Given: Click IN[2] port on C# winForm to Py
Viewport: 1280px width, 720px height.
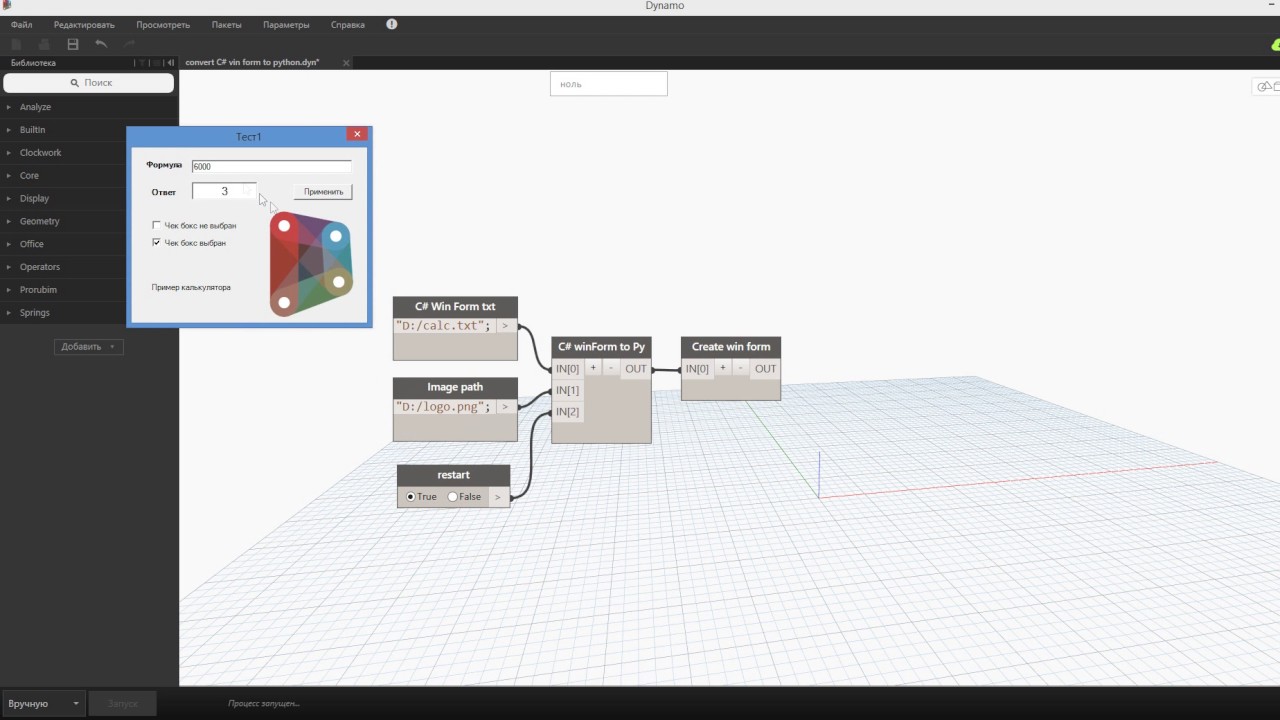Looking at the screenshot, I should coord(567,412).
